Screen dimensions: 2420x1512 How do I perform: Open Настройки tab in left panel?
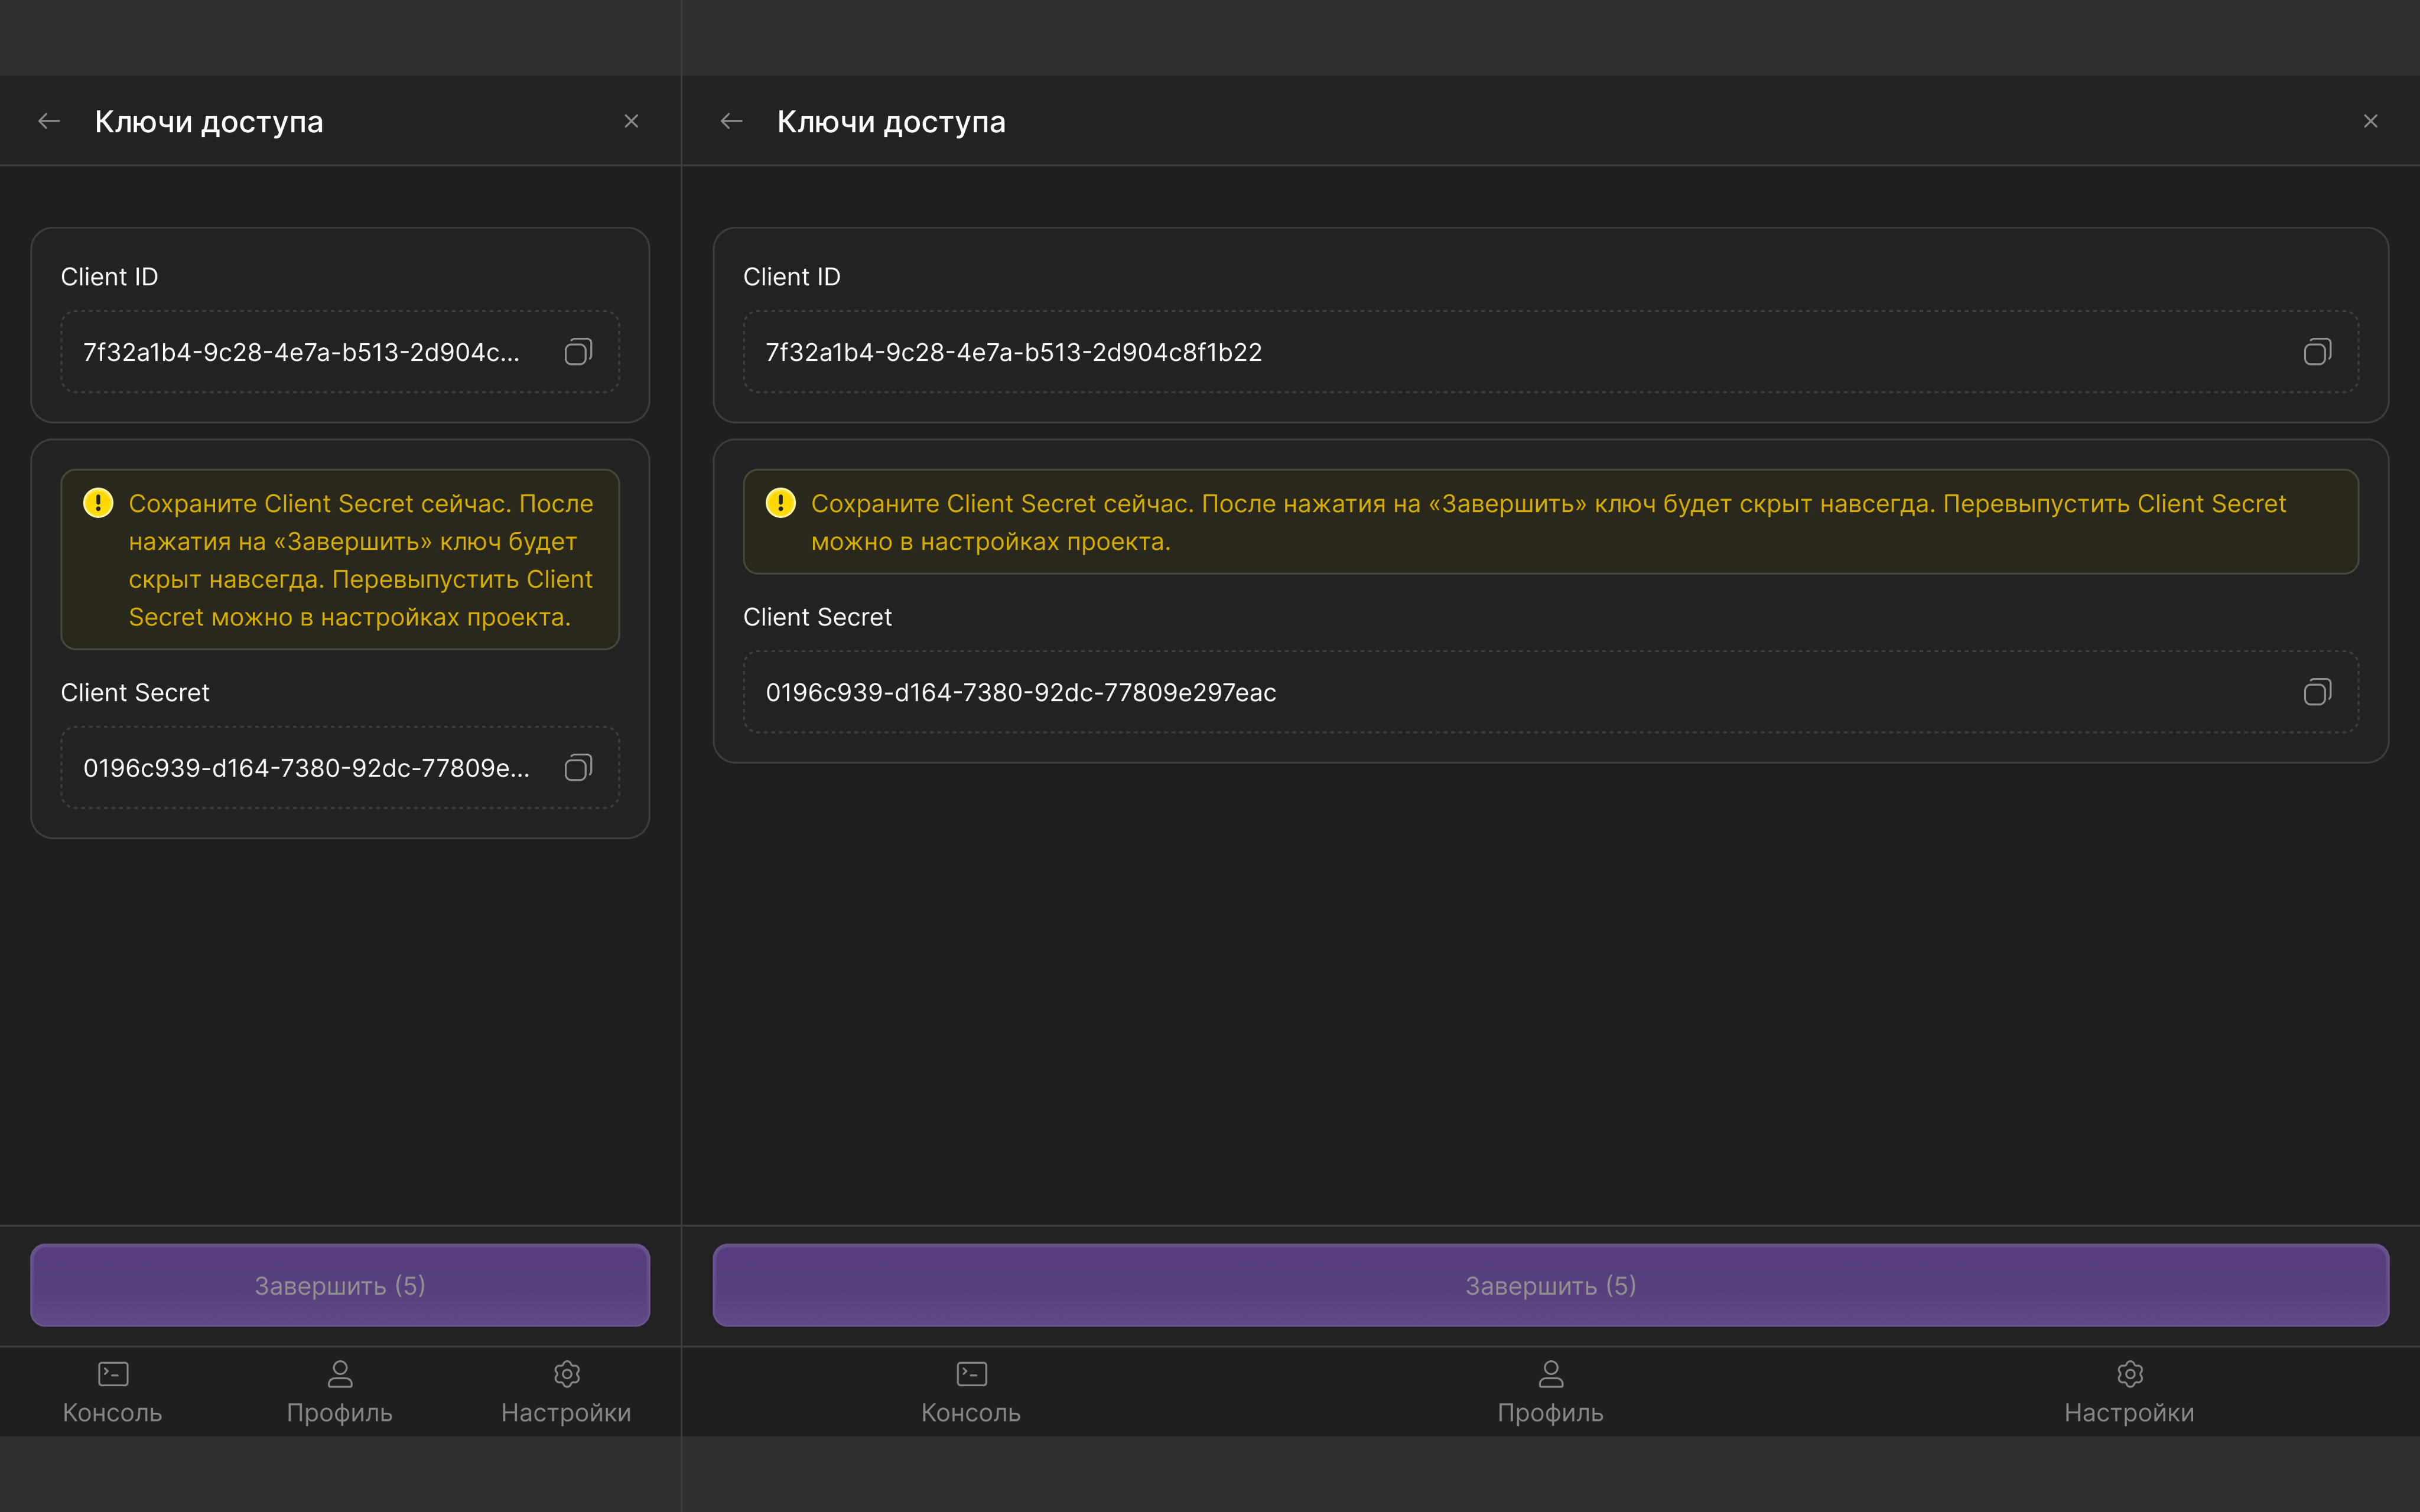[567, 1392]
